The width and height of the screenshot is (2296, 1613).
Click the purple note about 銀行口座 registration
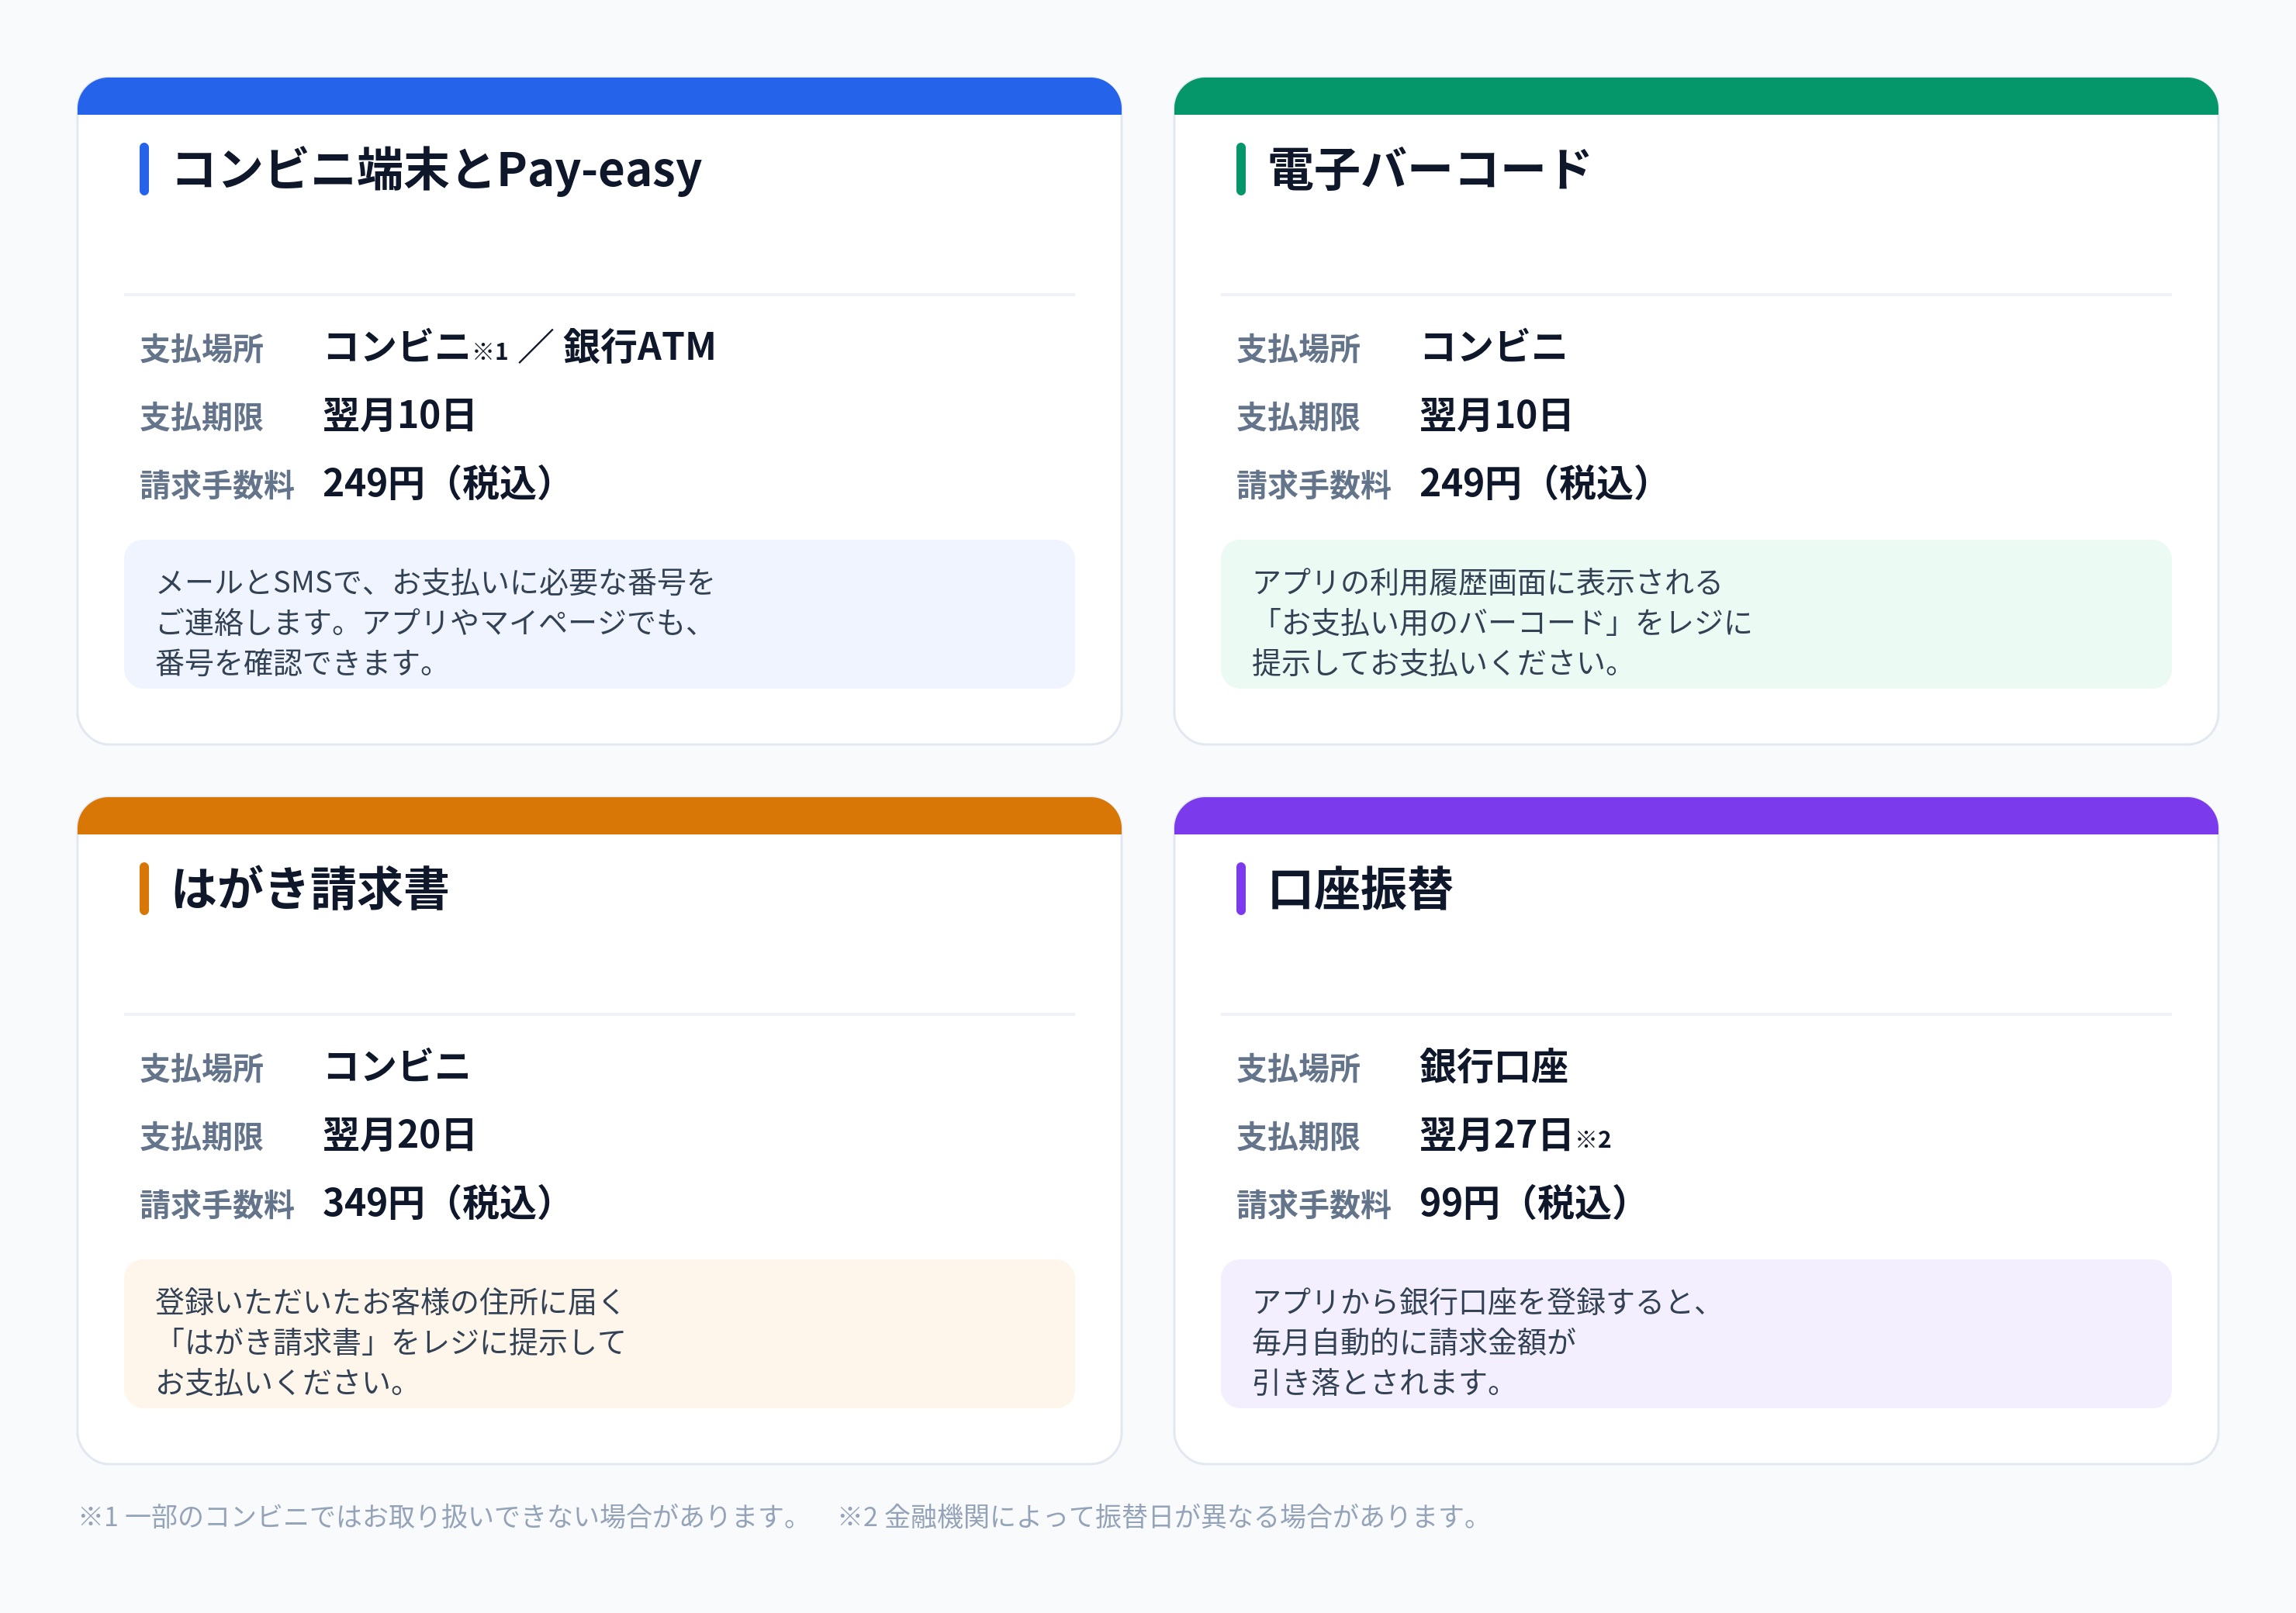[x=1696, y=1333]
